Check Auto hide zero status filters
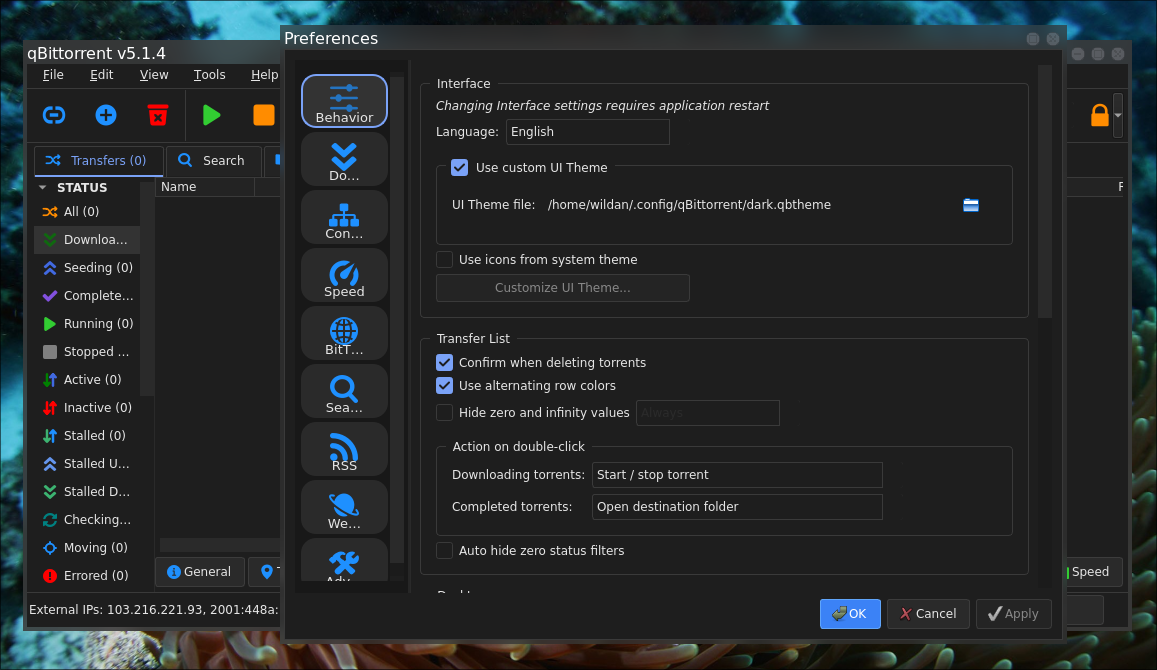Screen dimensions: 1157x670 point(445,551)
